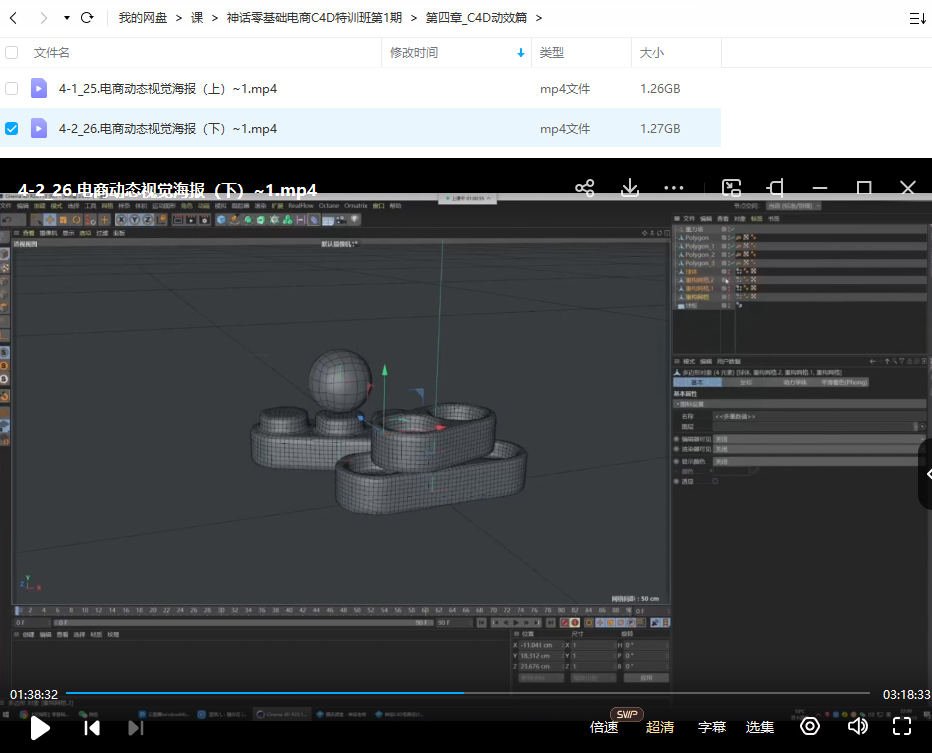Click the fullscreen icon at bottom right
This screenshot has width=932, height=753.
903,727
